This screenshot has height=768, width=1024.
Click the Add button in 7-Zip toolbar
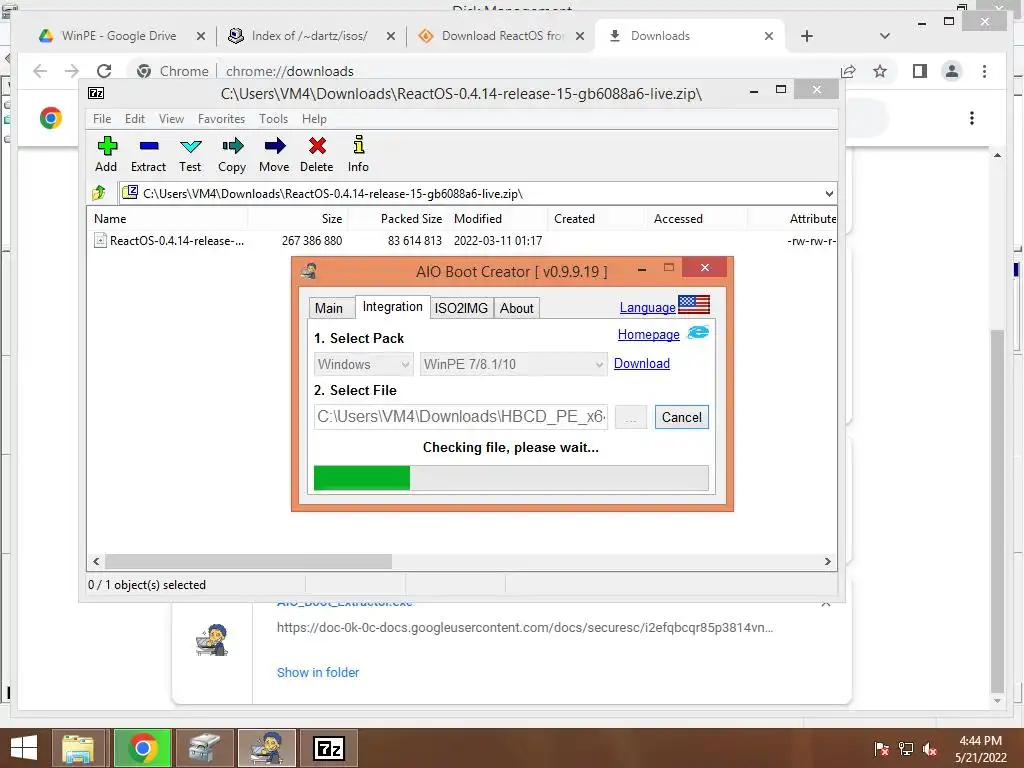106,154
